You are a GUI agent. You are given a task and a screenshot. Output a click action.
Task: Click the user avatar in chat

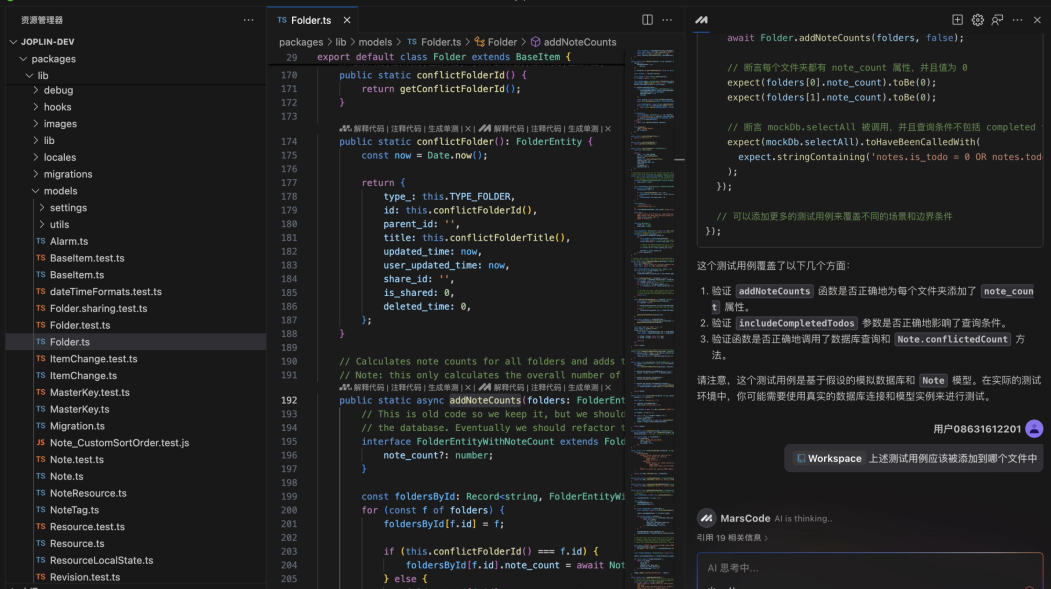click(x=1034, y=429)
